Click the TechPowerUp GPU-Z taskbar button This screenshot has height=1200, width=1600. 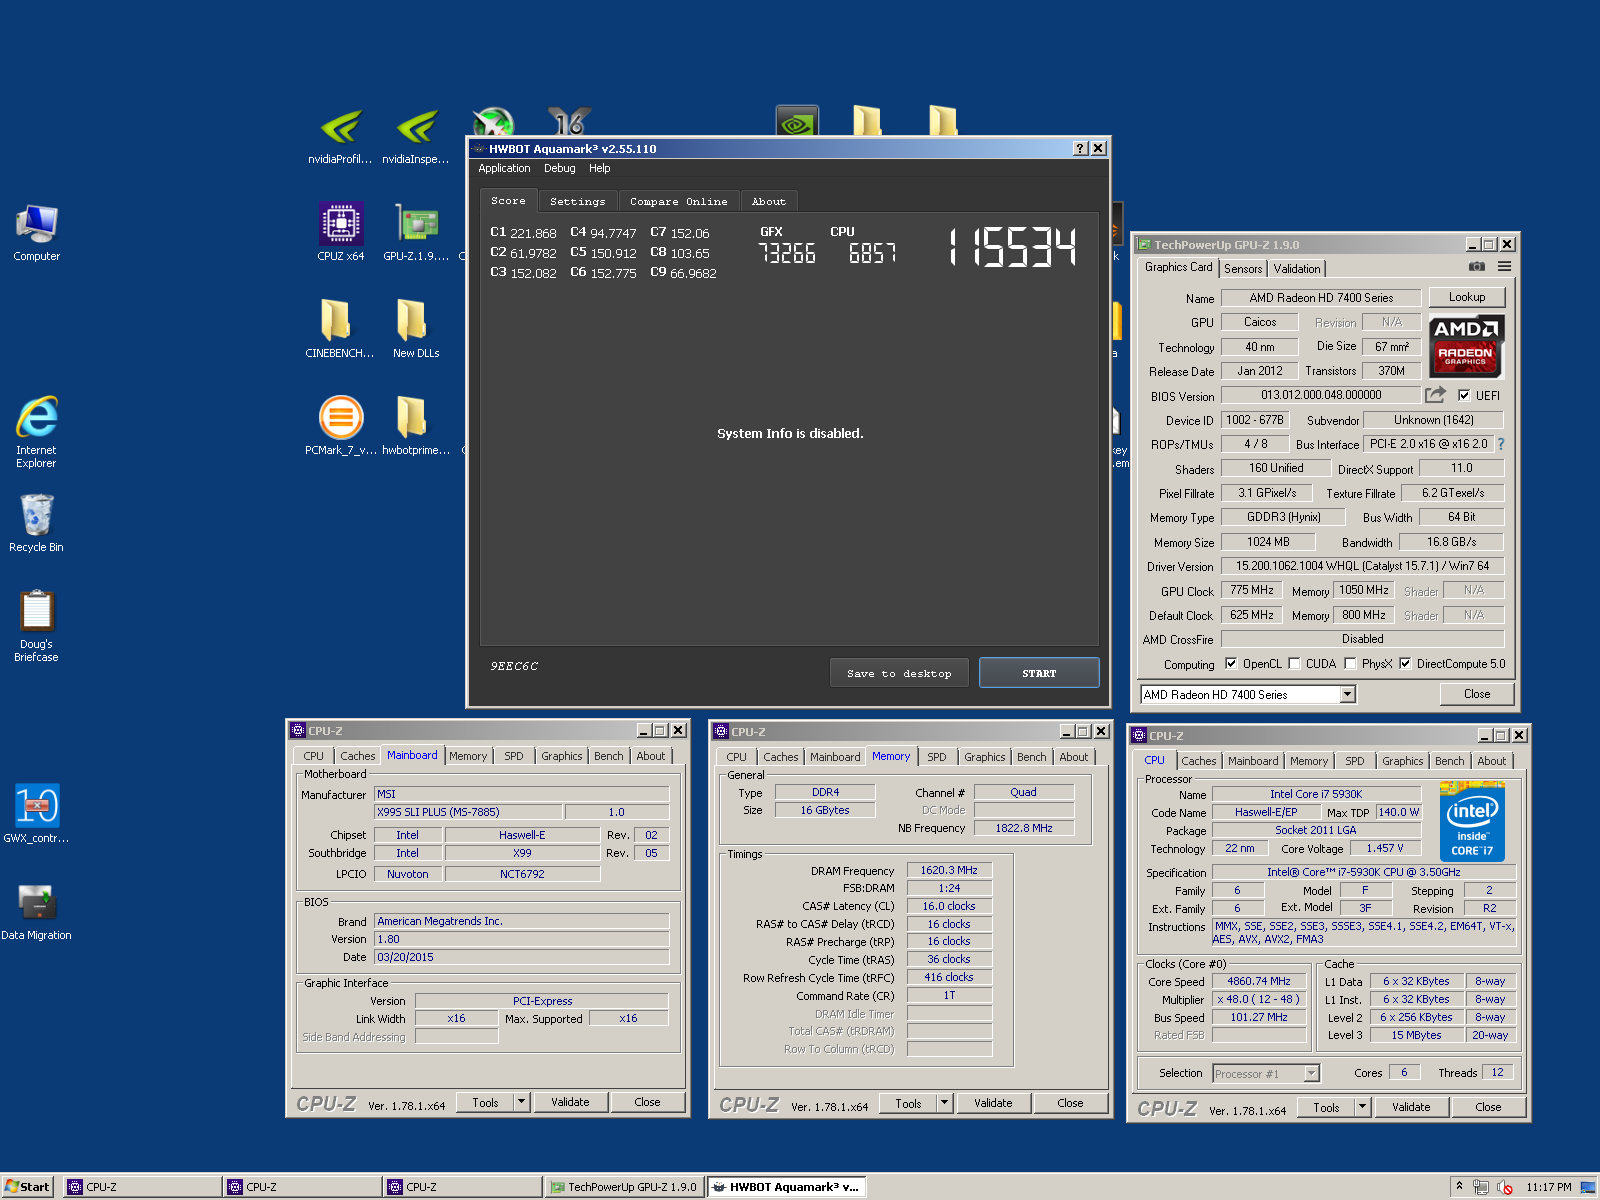click(625, 1187)
